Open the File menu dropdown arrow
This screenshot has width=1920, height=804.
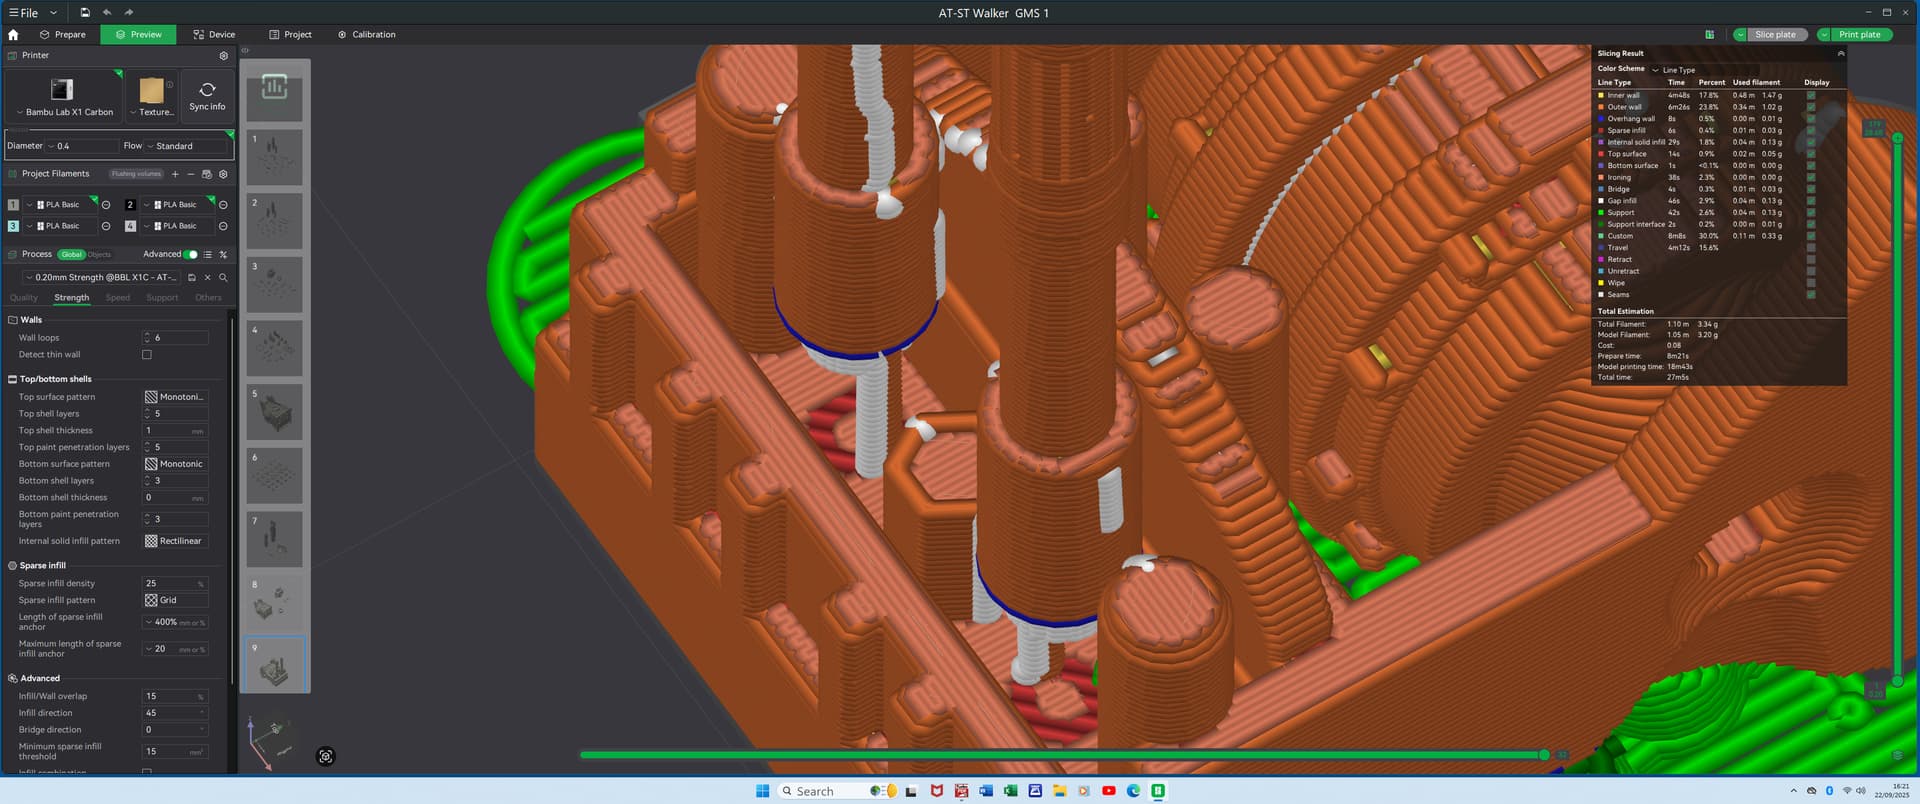[53, 13]
